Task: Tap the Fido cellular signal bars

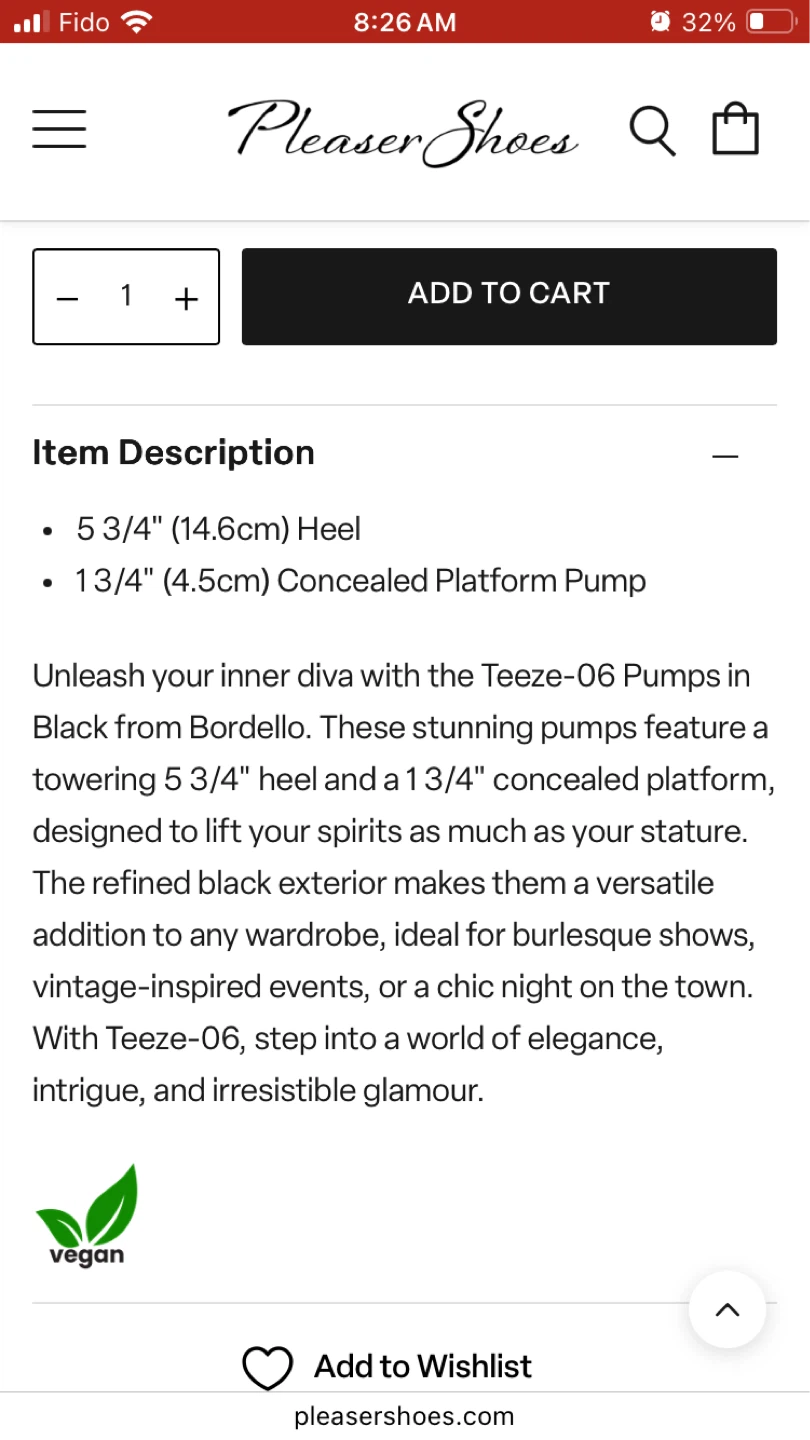Action: [31, 22]
